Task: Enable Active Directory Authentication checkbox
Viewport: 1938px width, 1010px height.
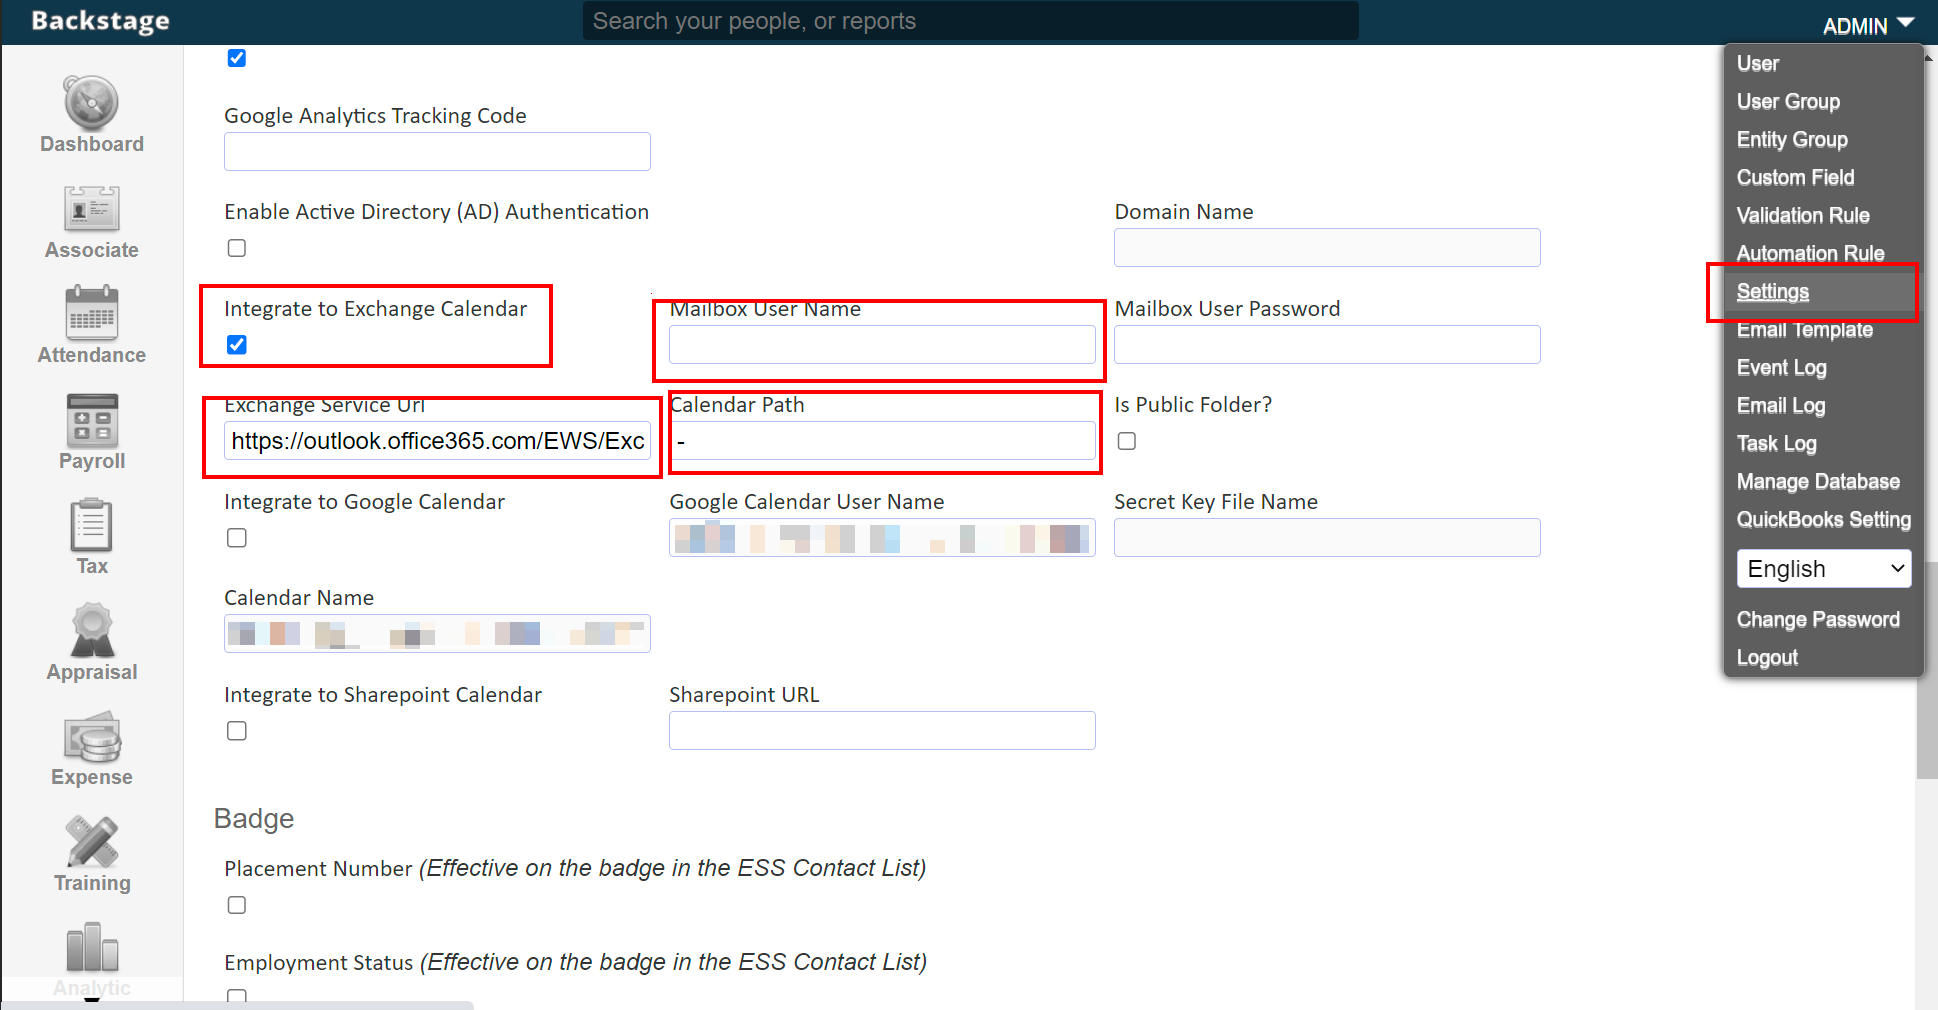Action: pos(237,248)
